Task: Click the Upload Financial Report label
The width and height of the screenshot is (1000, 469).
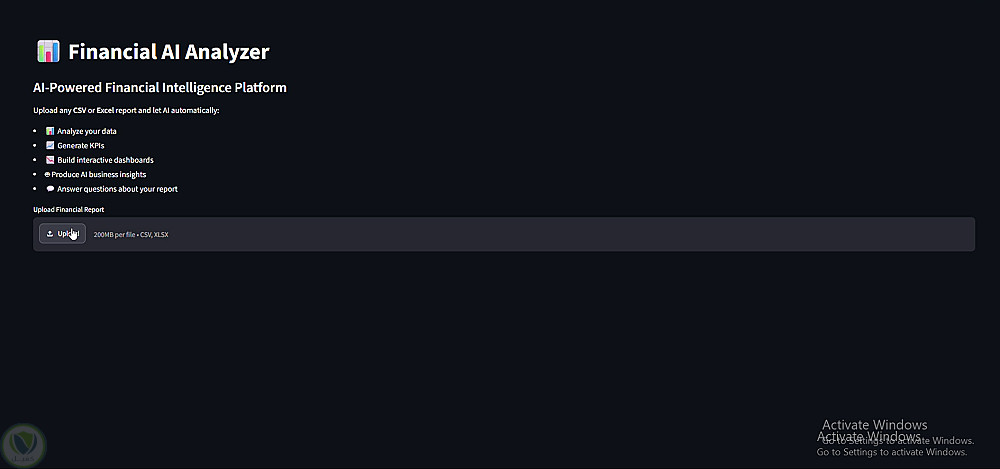Action: pyautogui.click(x=68, y=209)
